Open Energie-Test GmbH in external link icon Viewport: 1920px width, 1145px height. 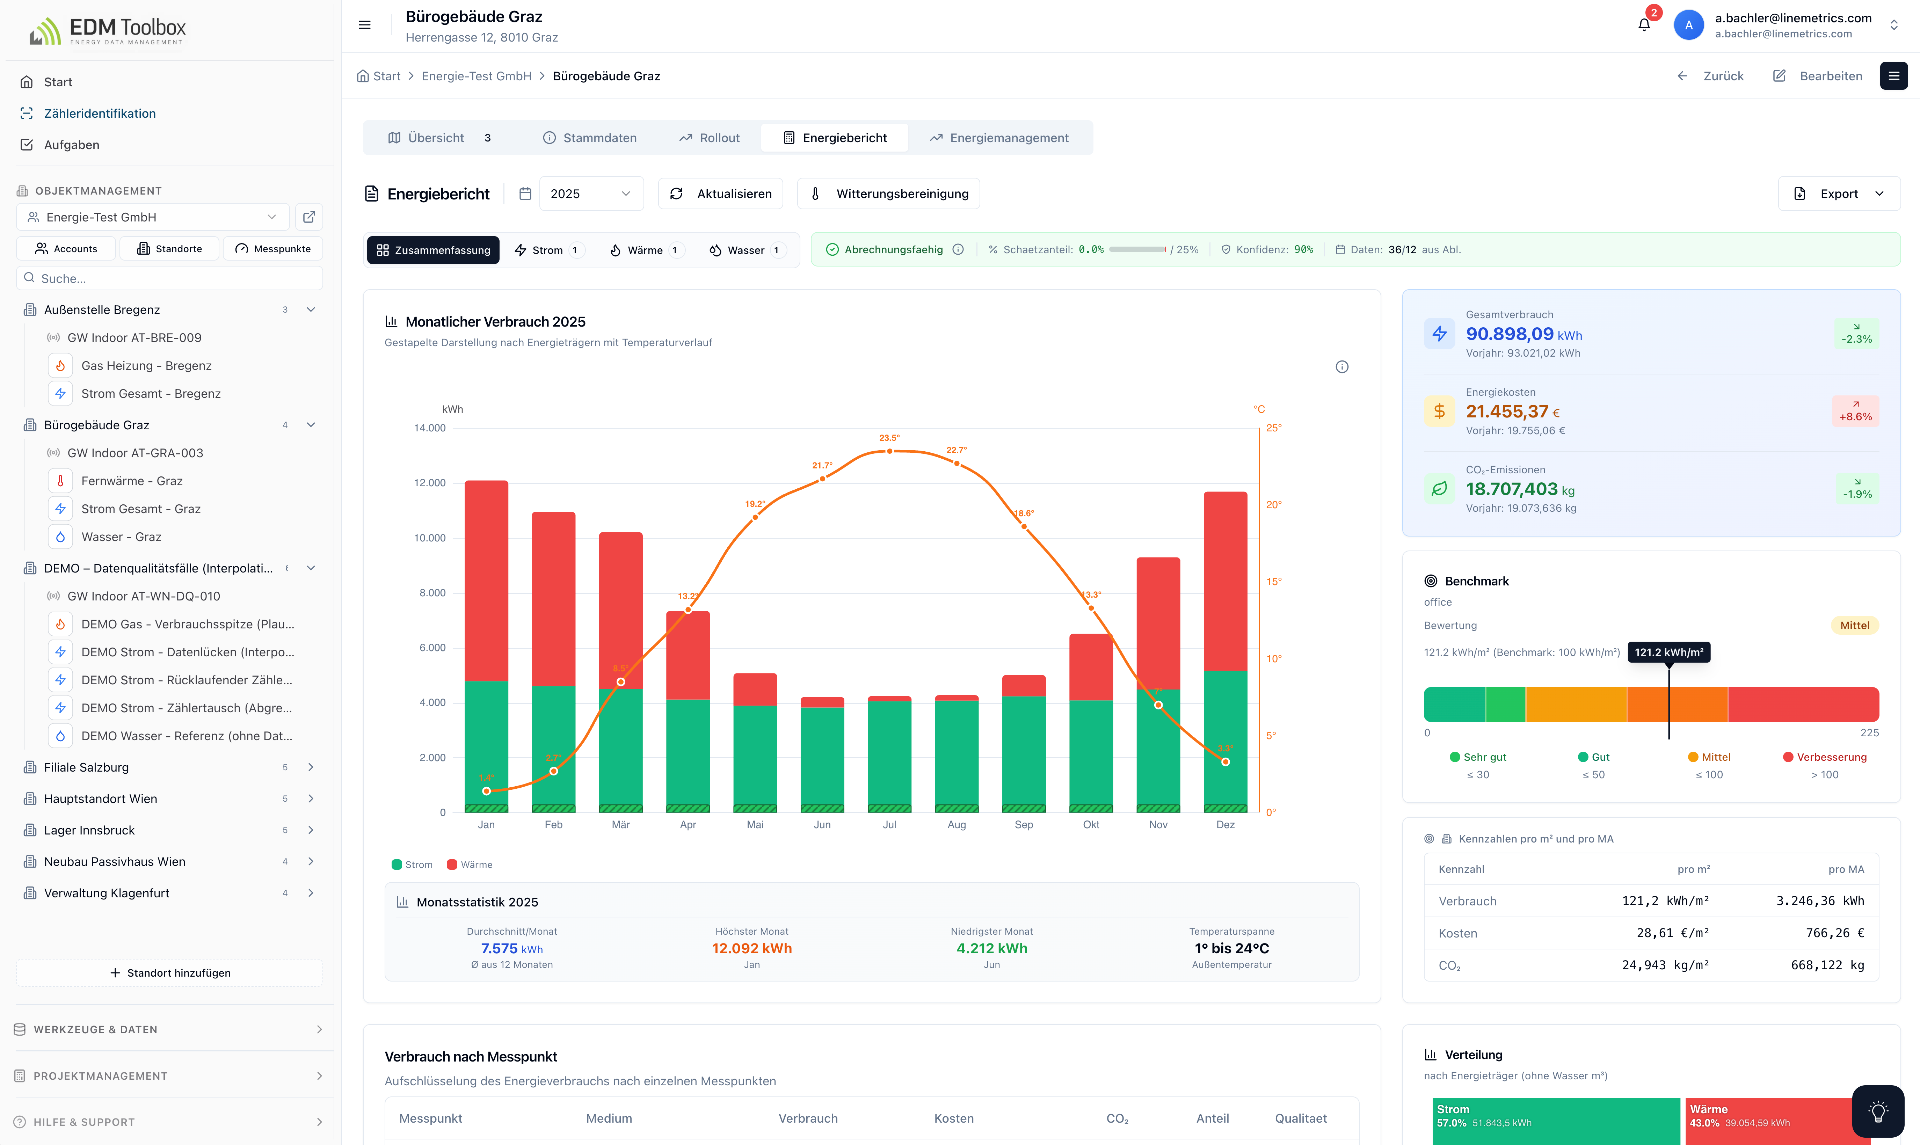tap(309, 217)
